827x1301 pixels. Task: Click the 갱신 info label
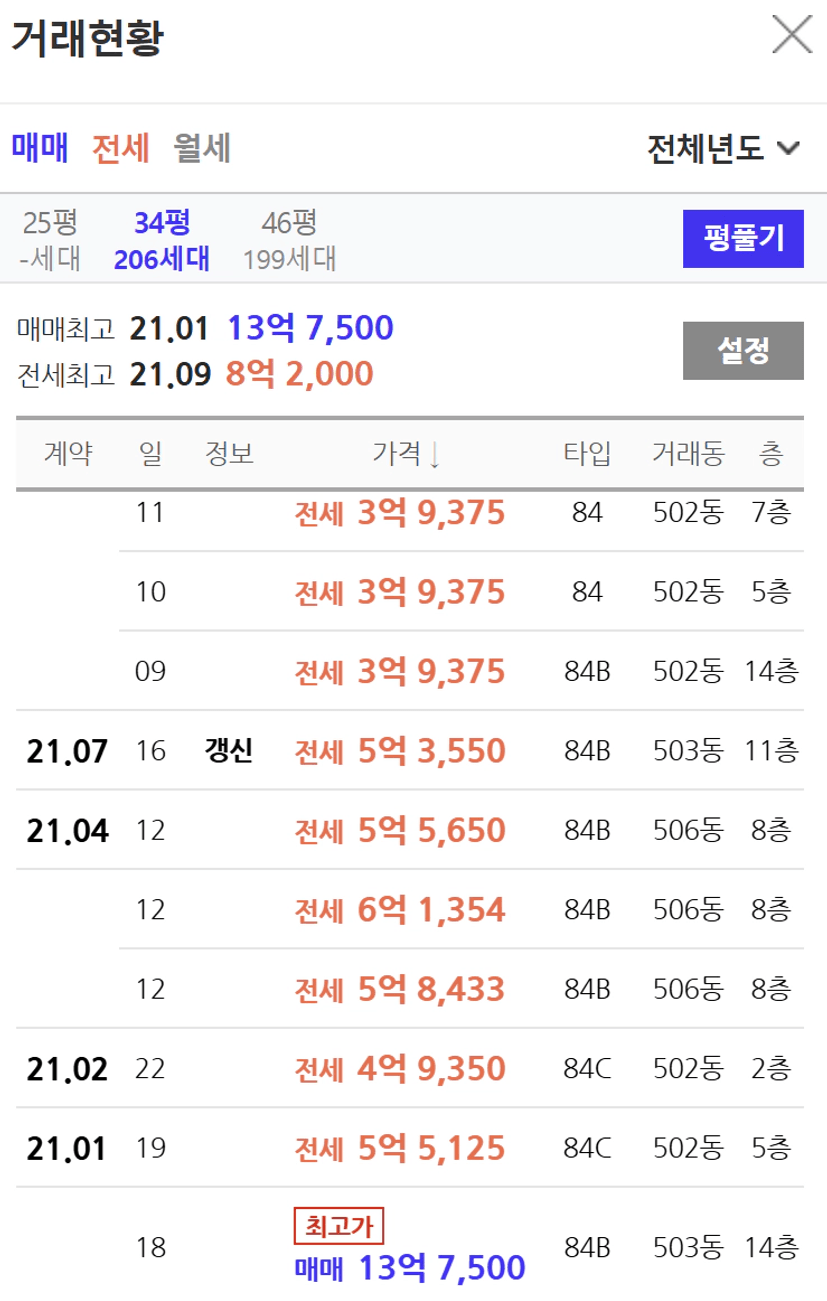point(228,750)
